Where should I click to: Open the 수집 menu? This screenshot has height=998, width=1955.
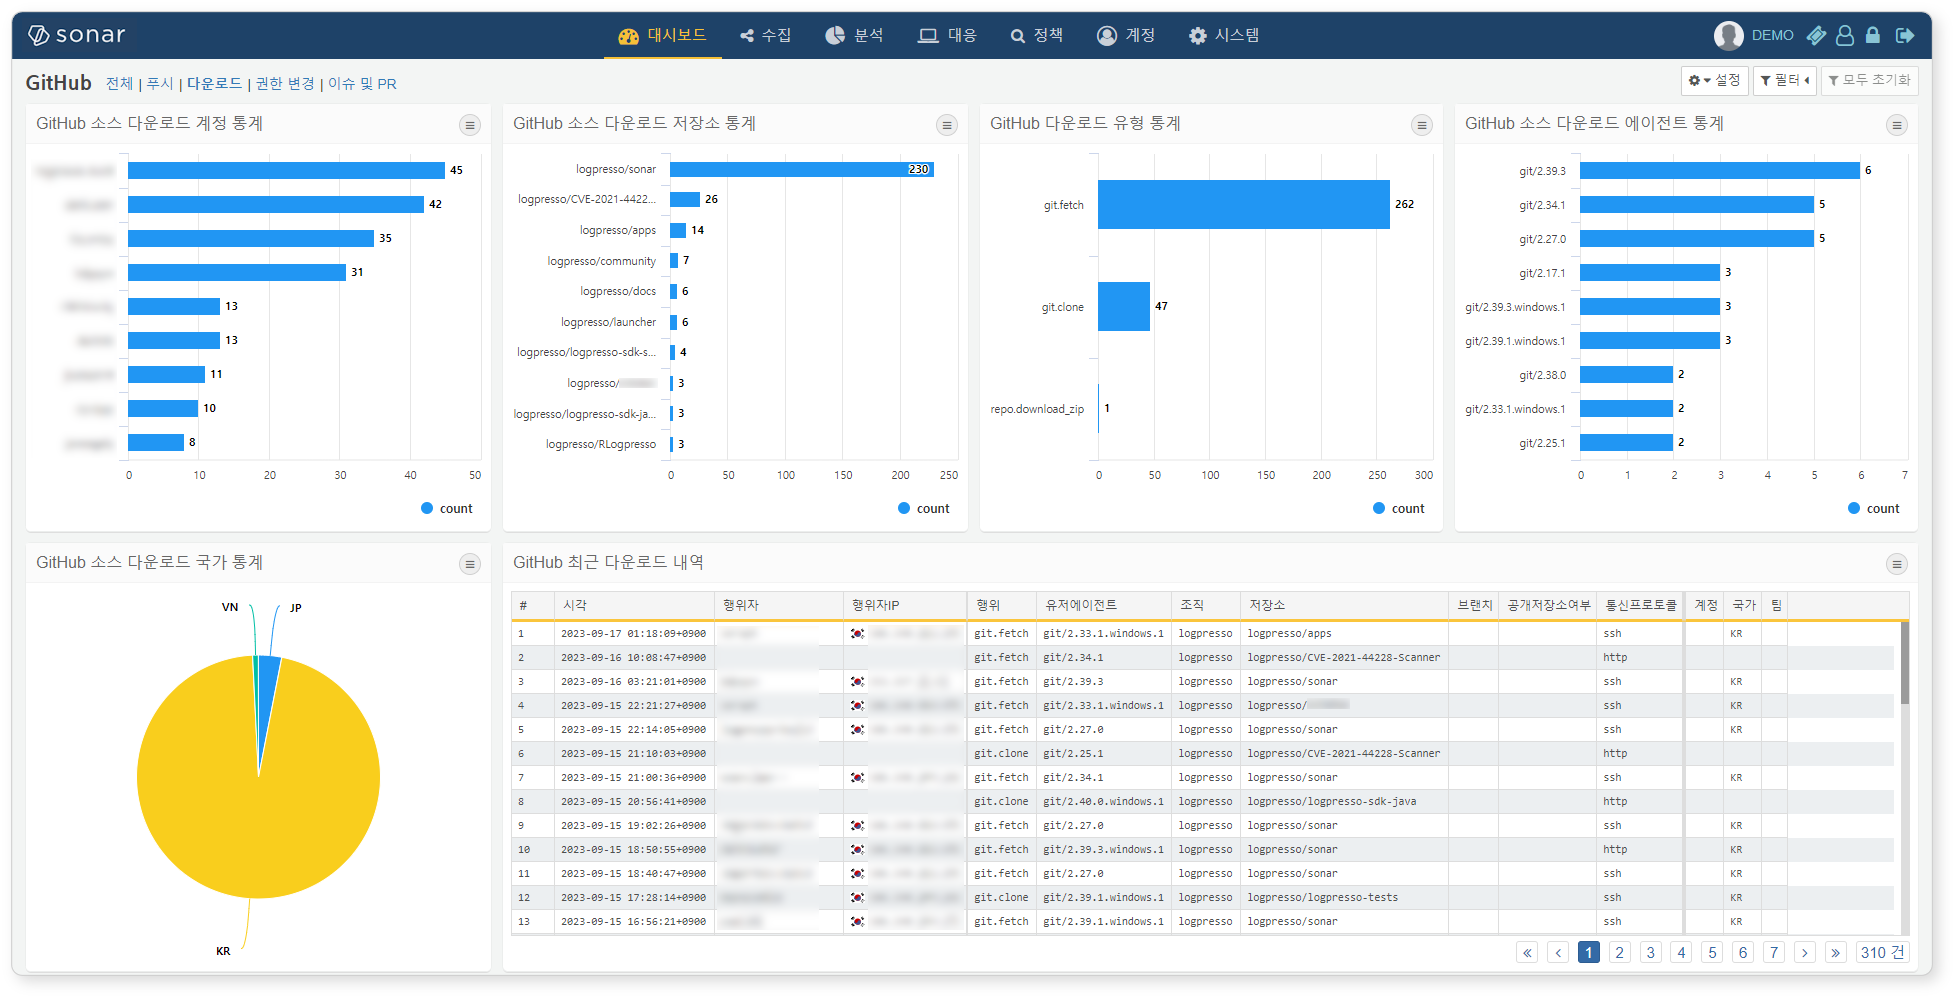[x=766, y=35]
